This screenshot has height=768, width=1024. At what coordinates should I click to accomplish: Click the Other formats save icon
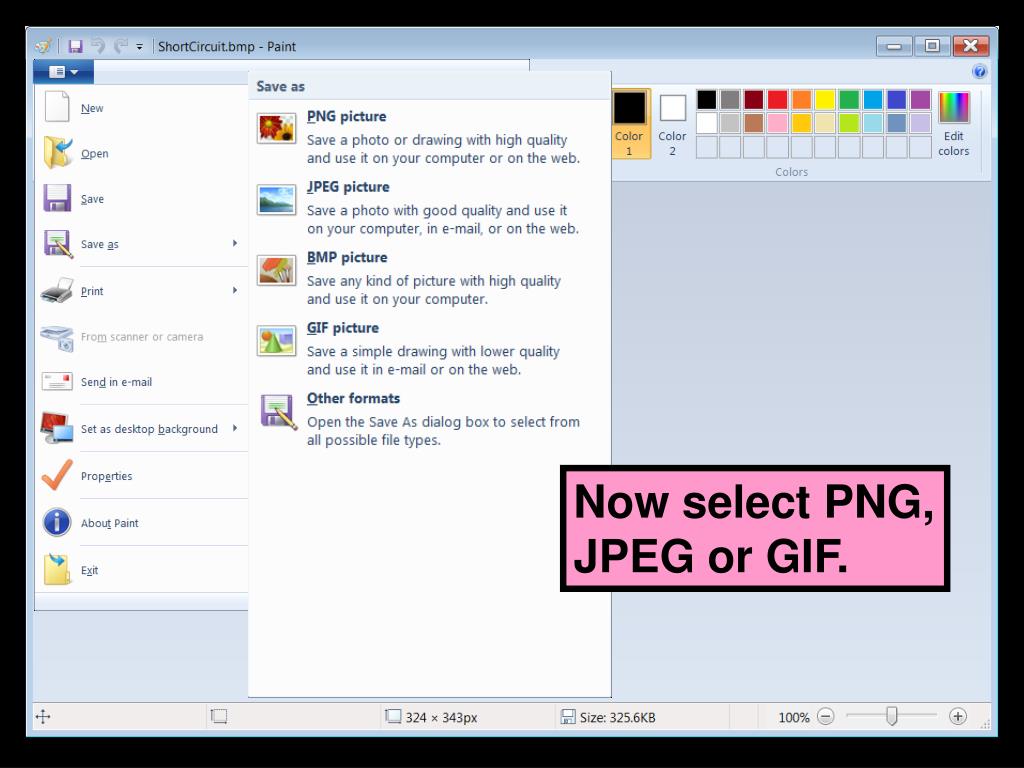279,411
